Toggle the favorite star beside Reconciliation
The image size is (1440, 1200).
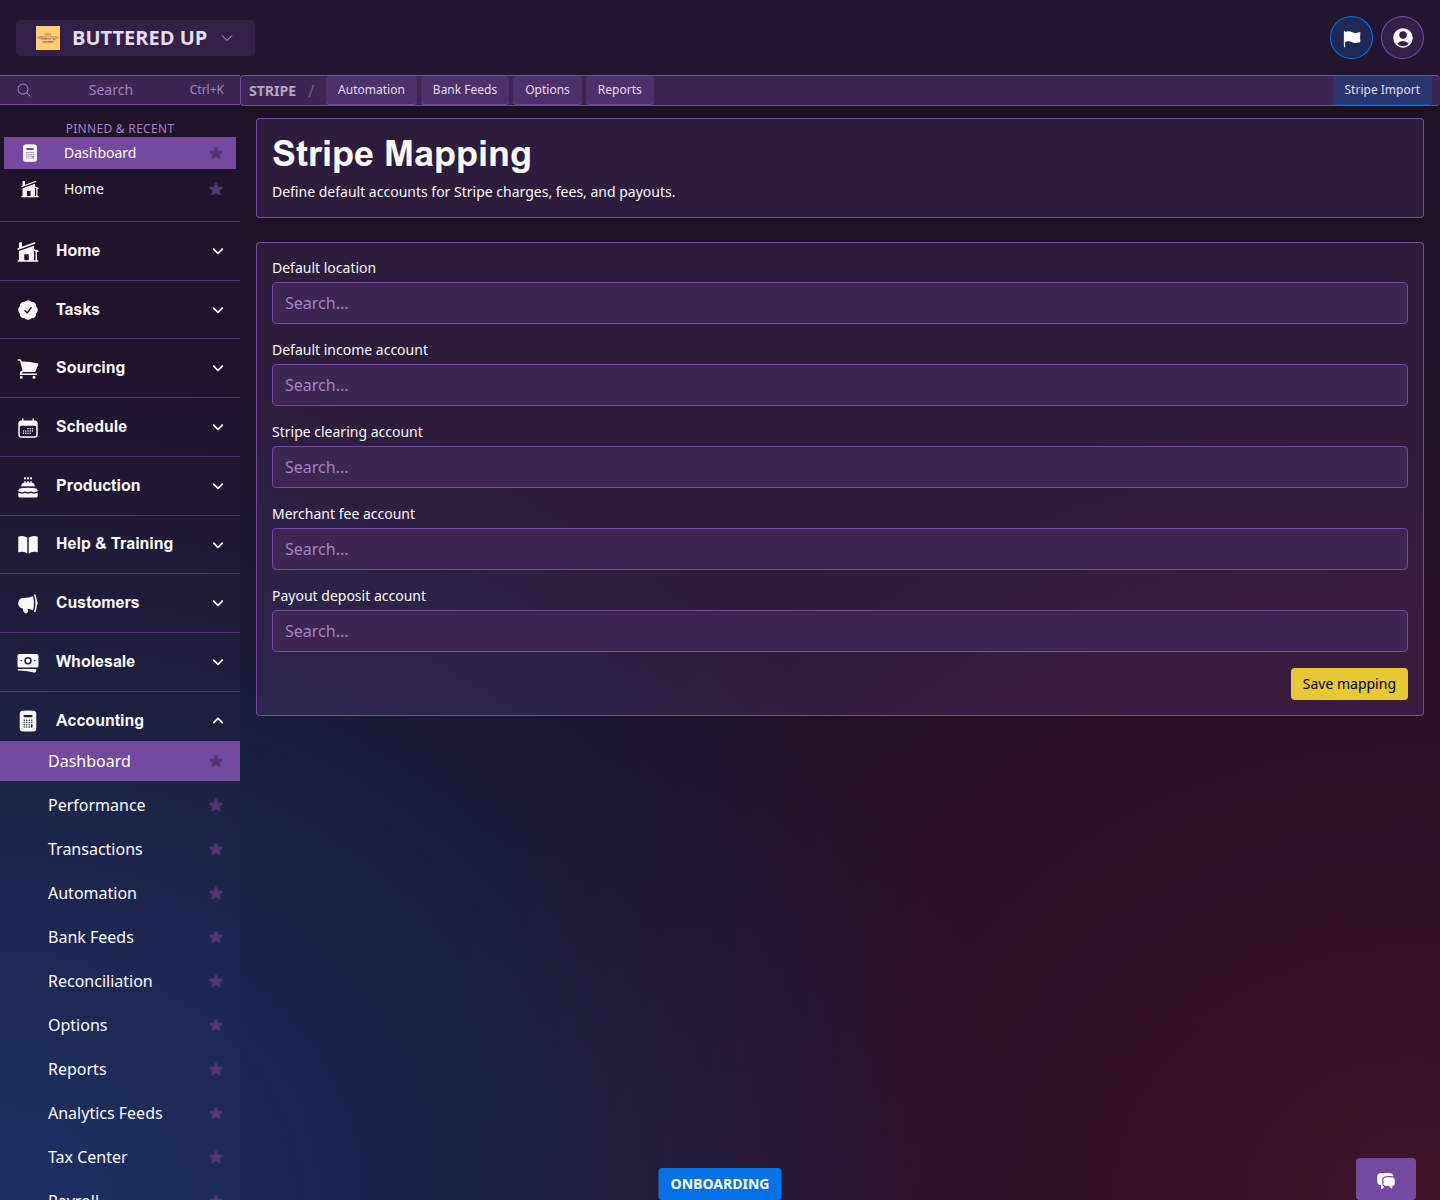(x=216, y=981)
